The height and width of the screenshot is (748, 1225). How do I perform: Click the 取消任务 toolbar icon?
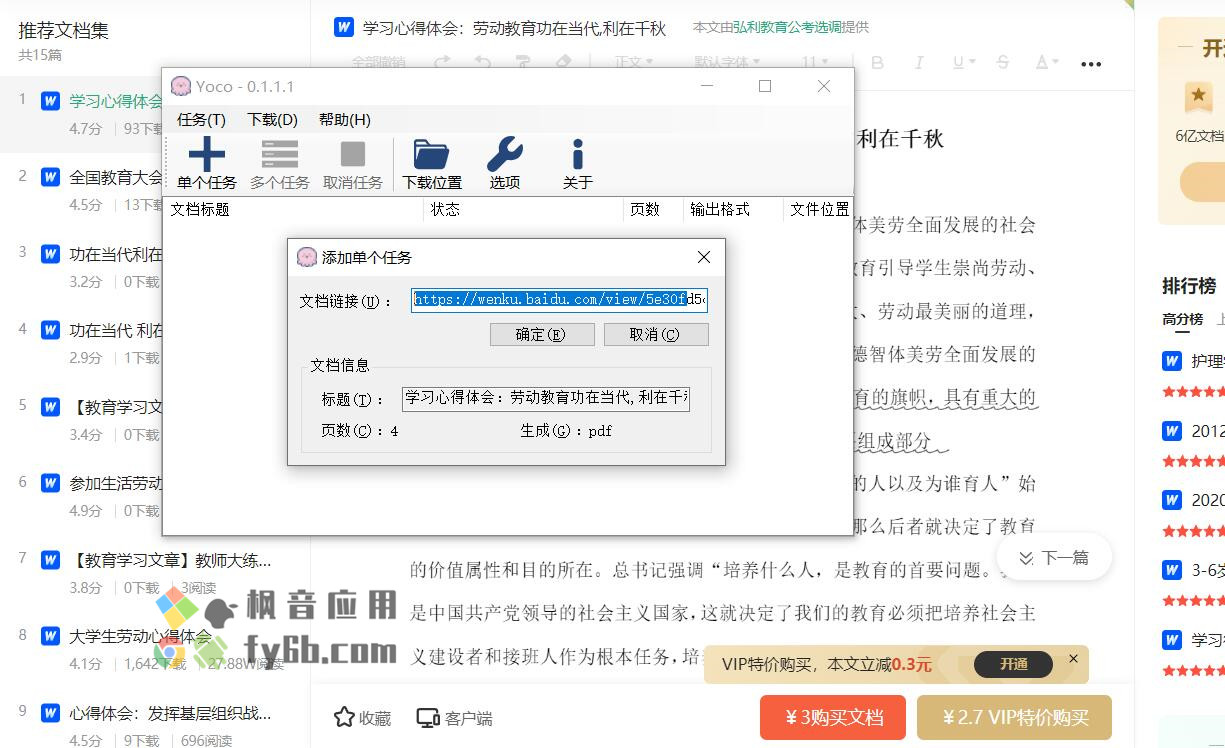tap(353, 155)
